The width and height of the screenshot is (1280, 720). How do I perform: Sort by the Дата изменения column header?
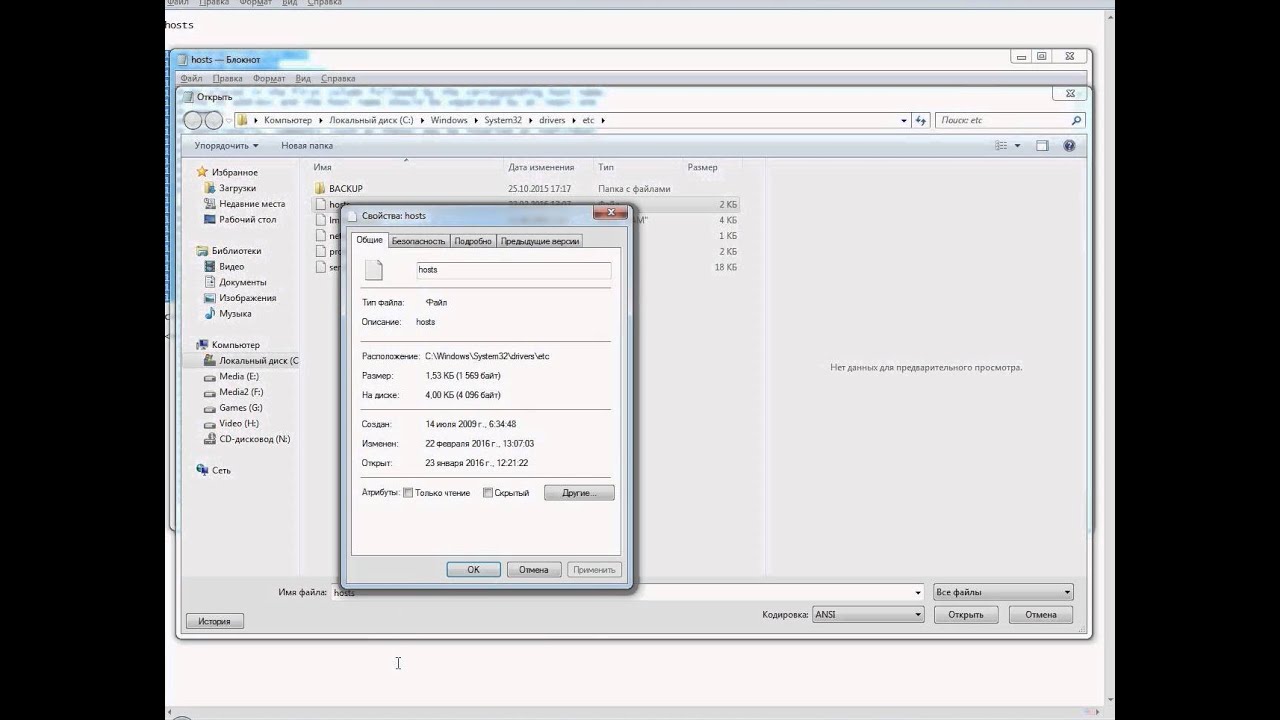click(x=541, y=167)
